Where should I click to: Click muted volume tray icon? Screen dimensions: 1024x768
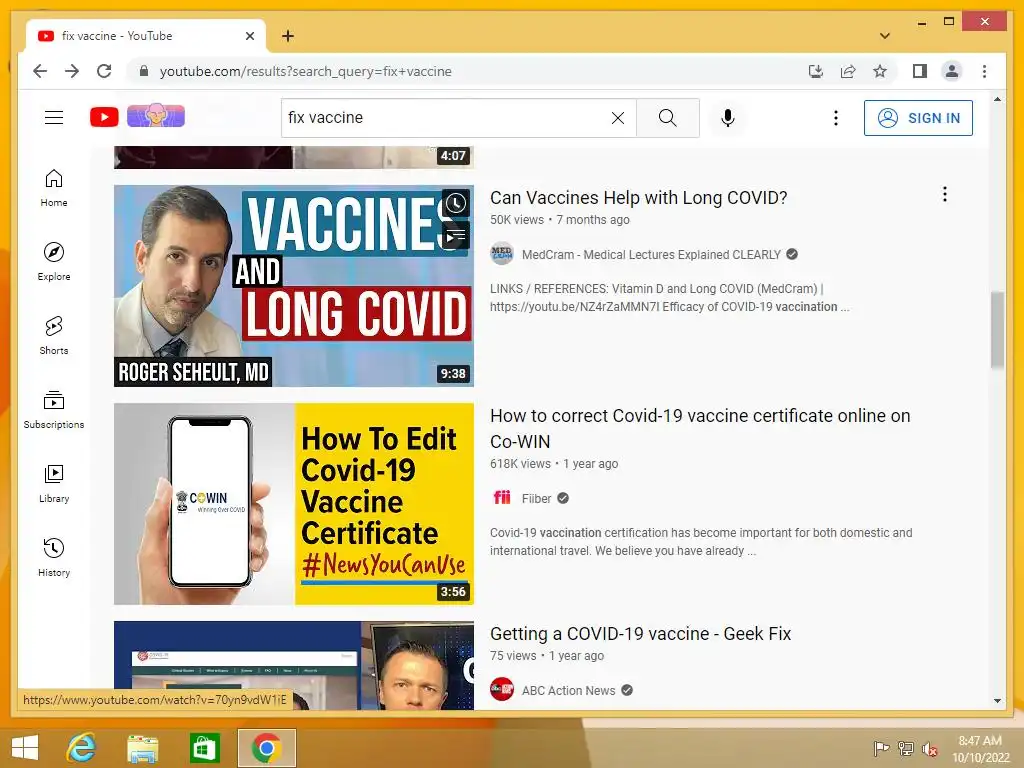929,749
